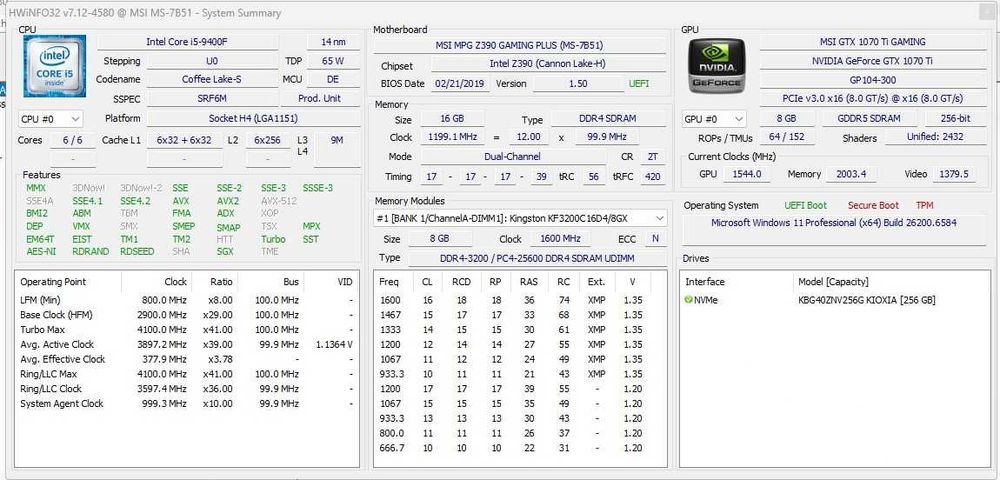Click the Cores 6 / 6 value
Screen dimensions: 1000x480
pos(72,140)
